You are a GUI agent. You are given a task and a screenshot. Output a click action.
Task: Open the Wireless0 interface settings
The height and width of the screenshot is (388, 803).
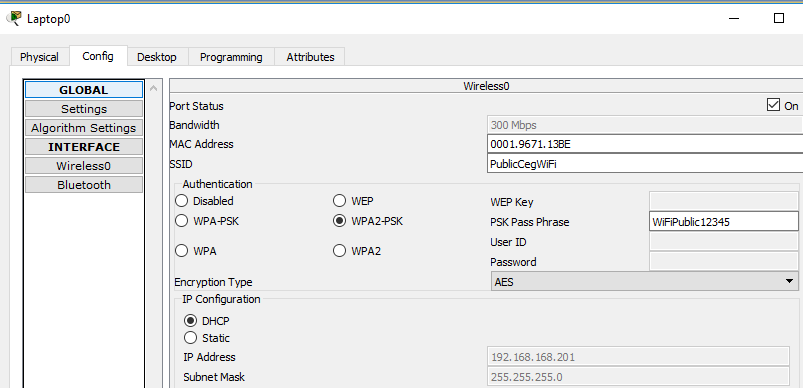(84, 166)
